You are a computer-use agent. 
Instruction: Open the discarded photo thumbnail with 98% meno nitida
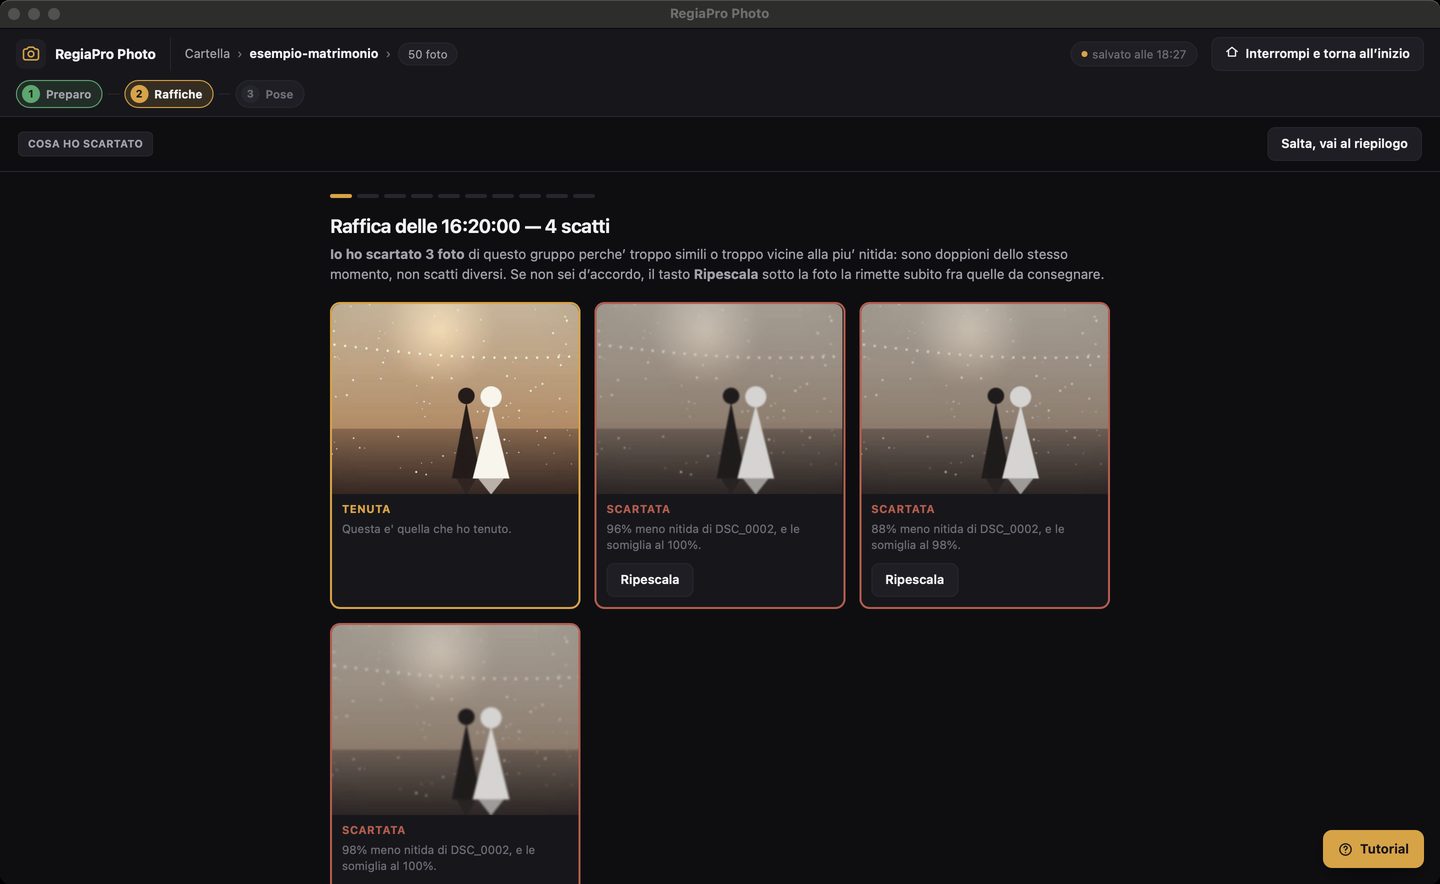(x=455, y=720)
